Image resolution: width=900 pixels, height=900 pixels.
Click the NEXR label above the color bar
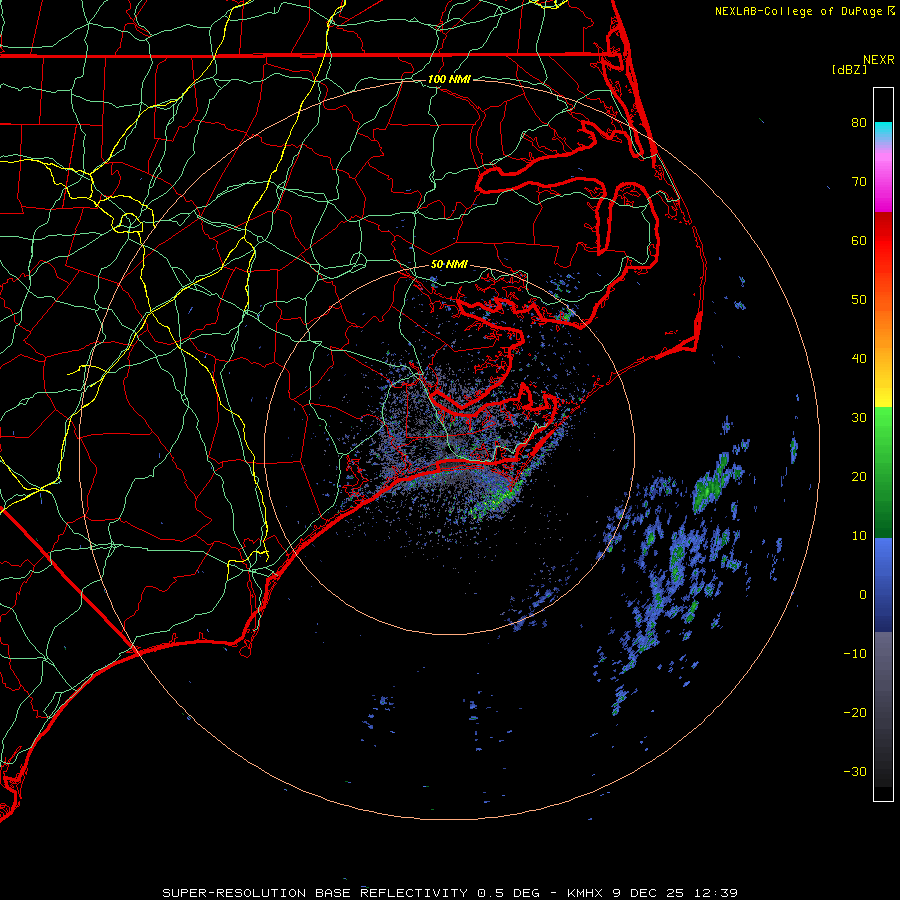pyautogui.click(x=878, y=60)
